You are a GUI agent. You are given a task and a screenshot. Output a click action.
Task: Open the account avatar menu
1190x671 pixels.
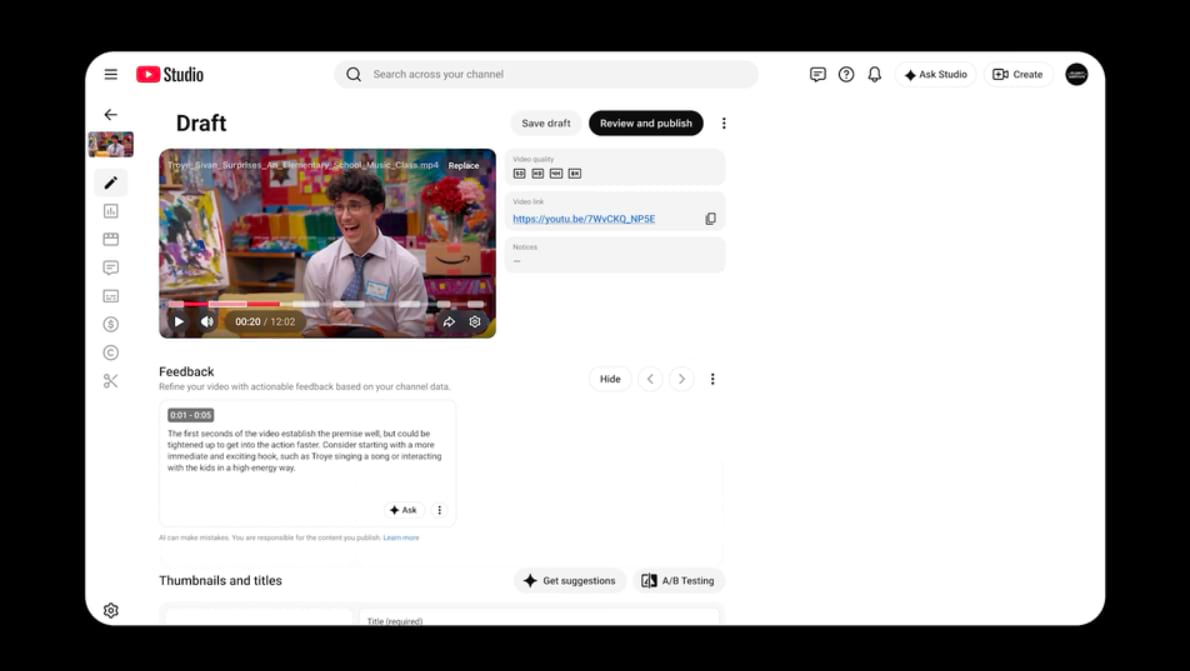[x=1076, y=74]
